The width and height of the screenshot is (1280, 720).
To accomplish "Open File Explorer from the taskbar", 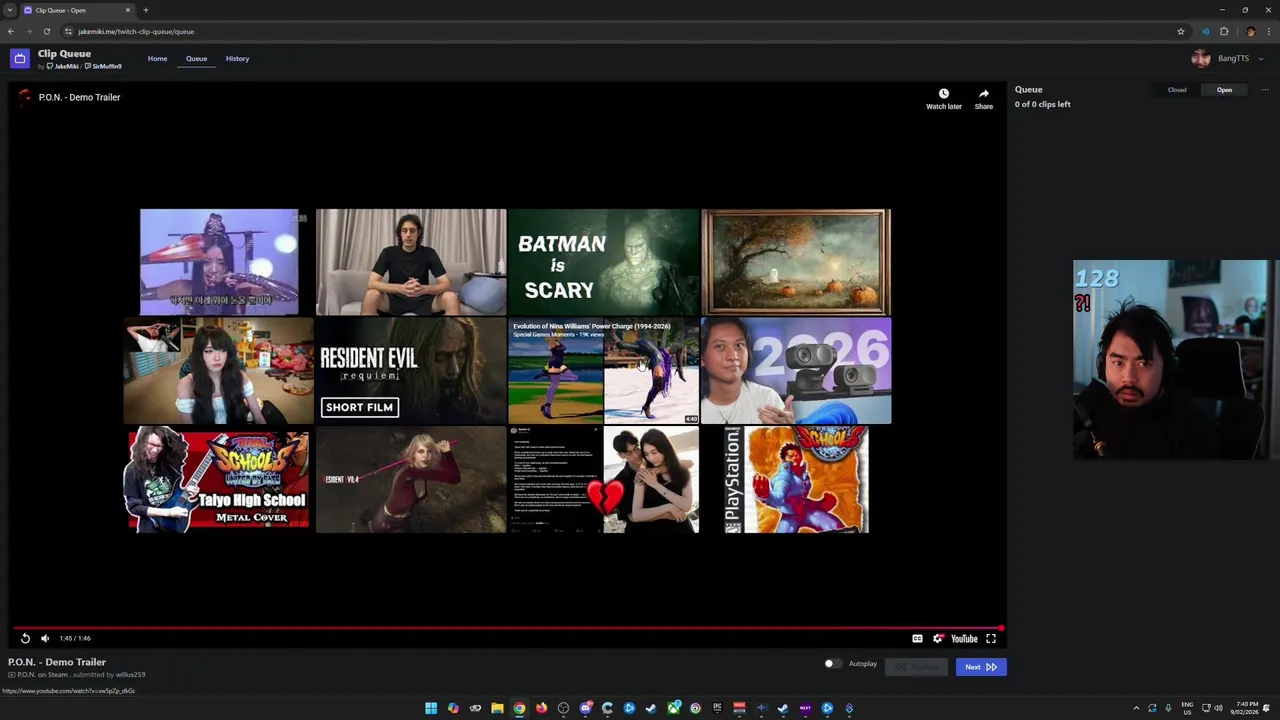I will (x=497, y=708).
